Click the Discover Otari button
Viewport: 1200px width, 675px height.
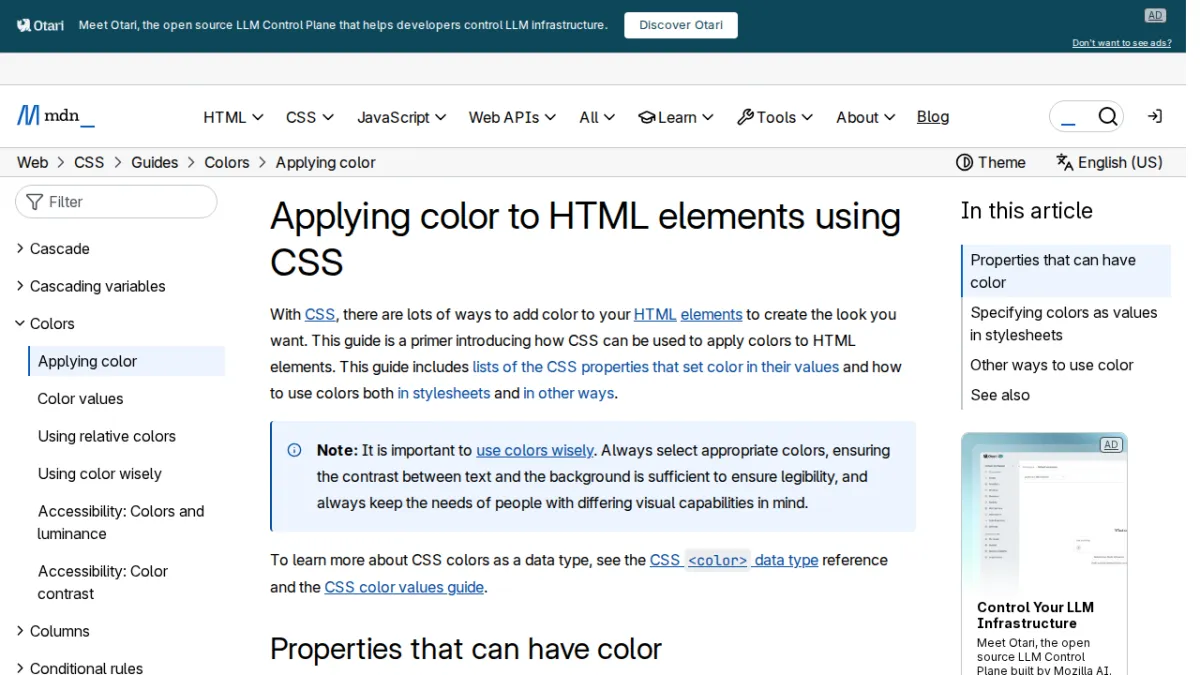(681, 25)
